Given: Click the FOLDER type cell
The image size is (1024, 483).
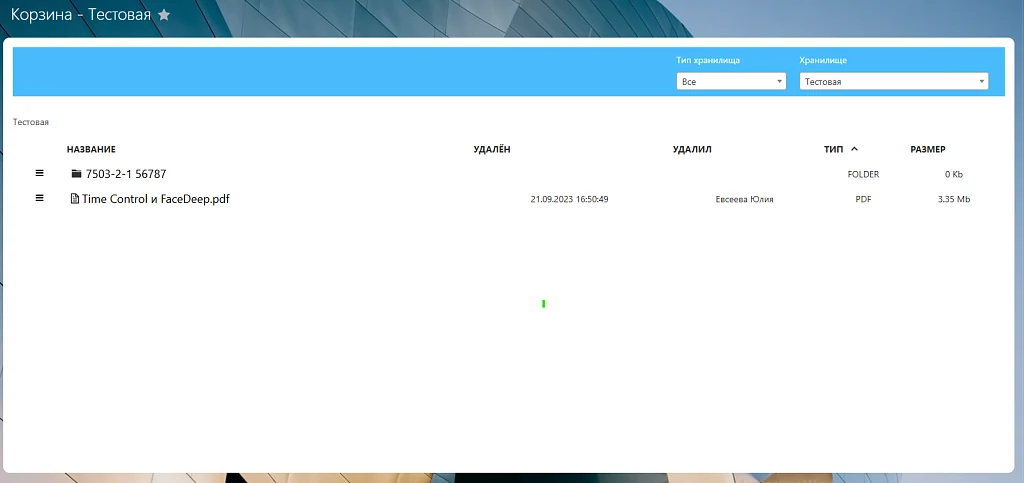Looking at the screenshot, I should click(863, 174).
